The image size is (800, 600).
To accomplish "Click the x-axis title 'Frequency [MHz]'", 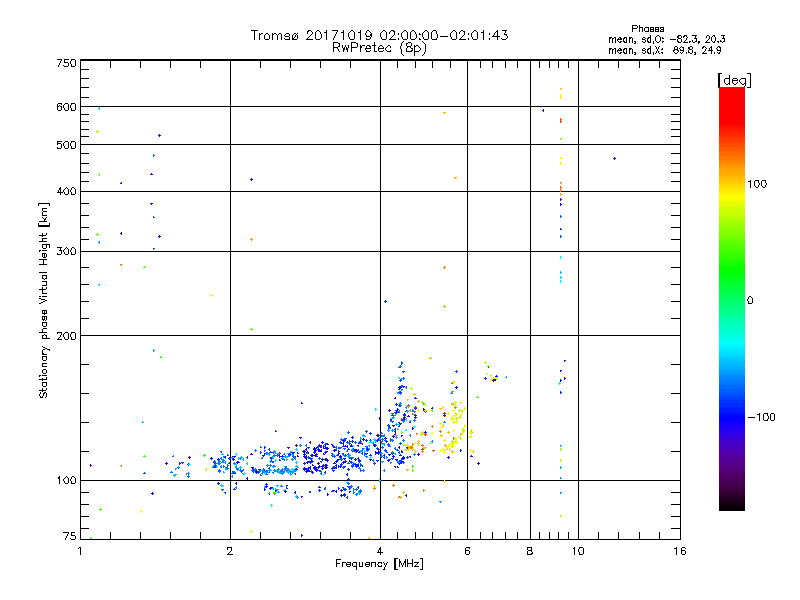I will click(x=379, y=564).
